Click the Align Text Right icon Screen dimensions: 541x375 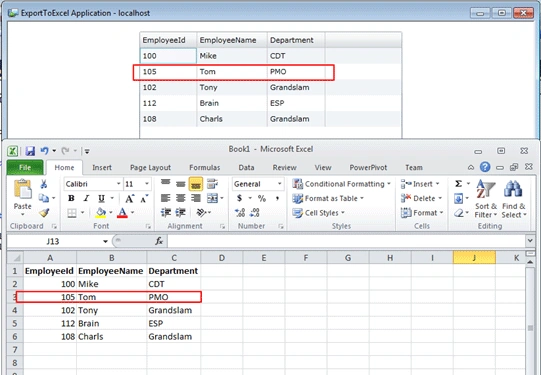click(196, 198)
